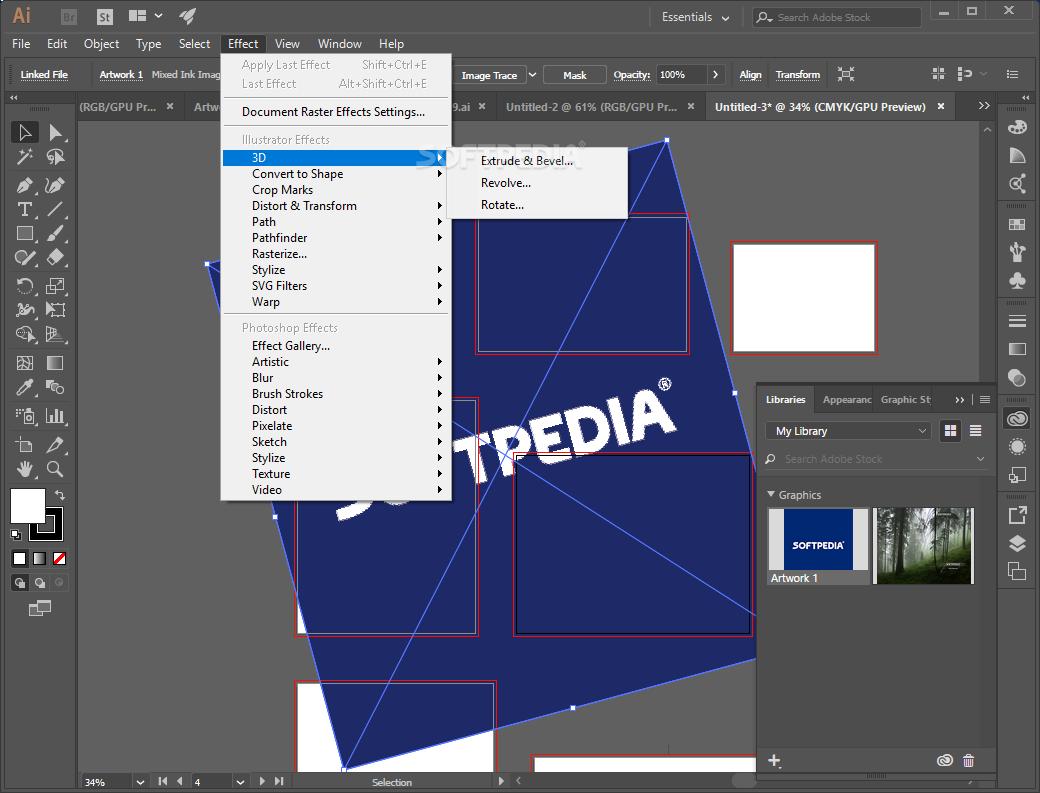Select the Pen tool
1040x793 pixels.
point(25,185)
